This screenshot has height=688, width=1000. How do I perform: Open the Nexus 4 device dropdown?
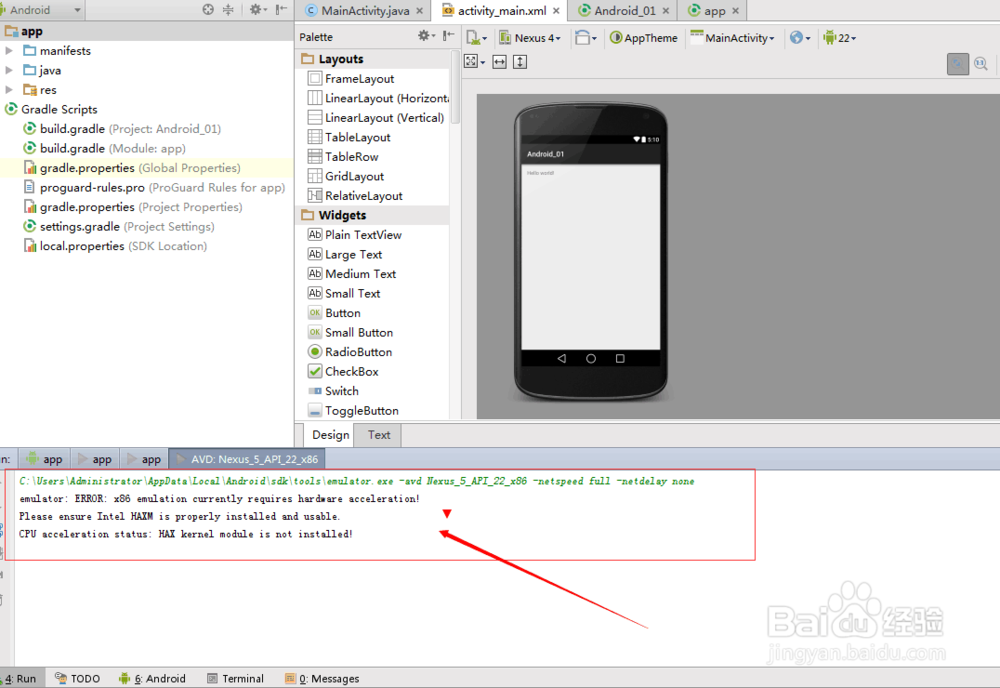pyautogui.click(x=530, y=37)
